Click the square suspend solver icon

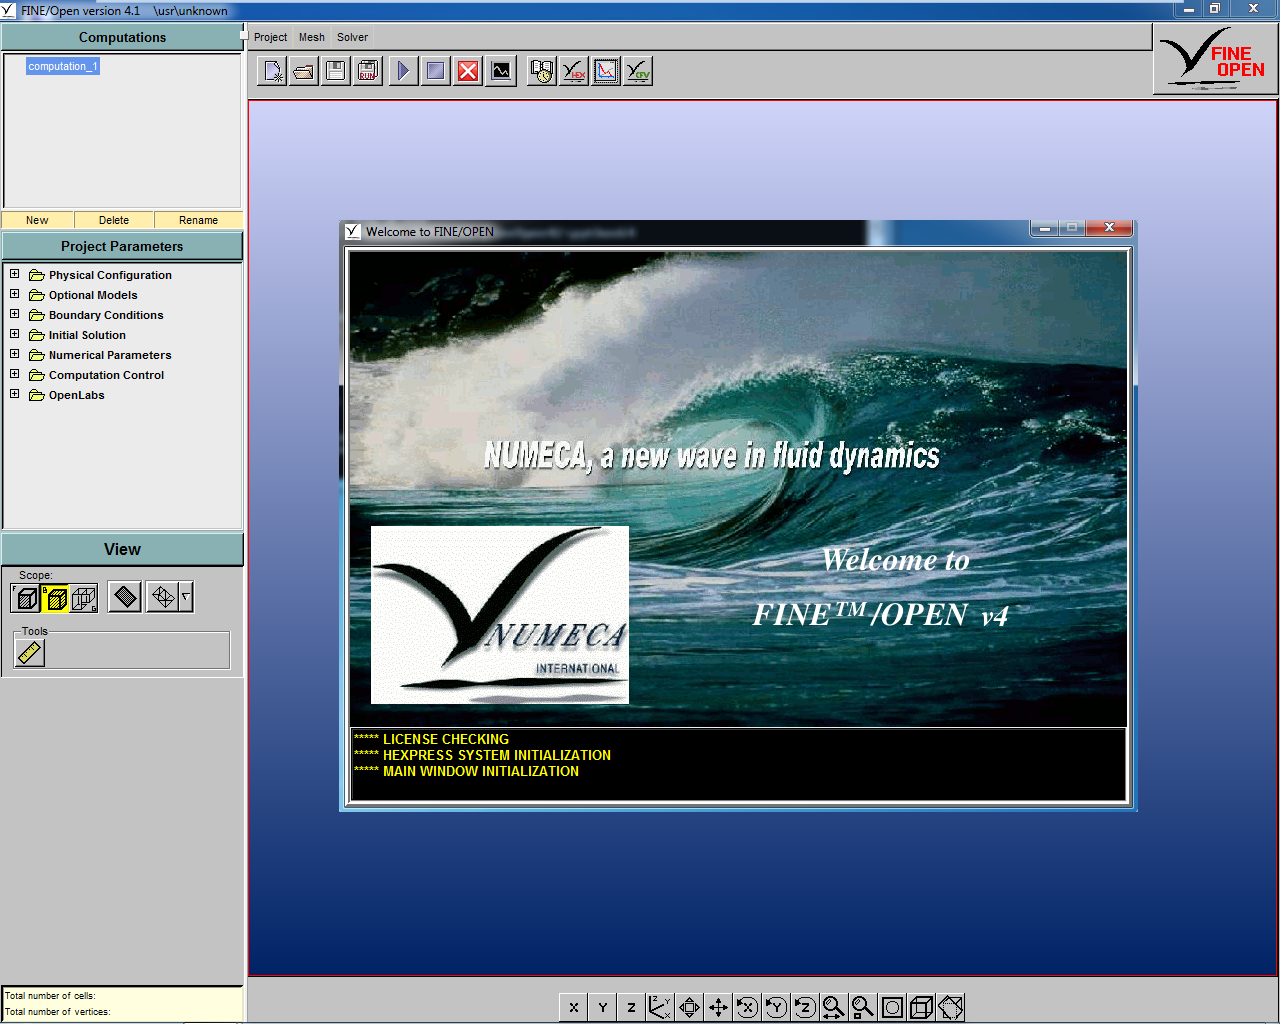(x=435, y=71)
